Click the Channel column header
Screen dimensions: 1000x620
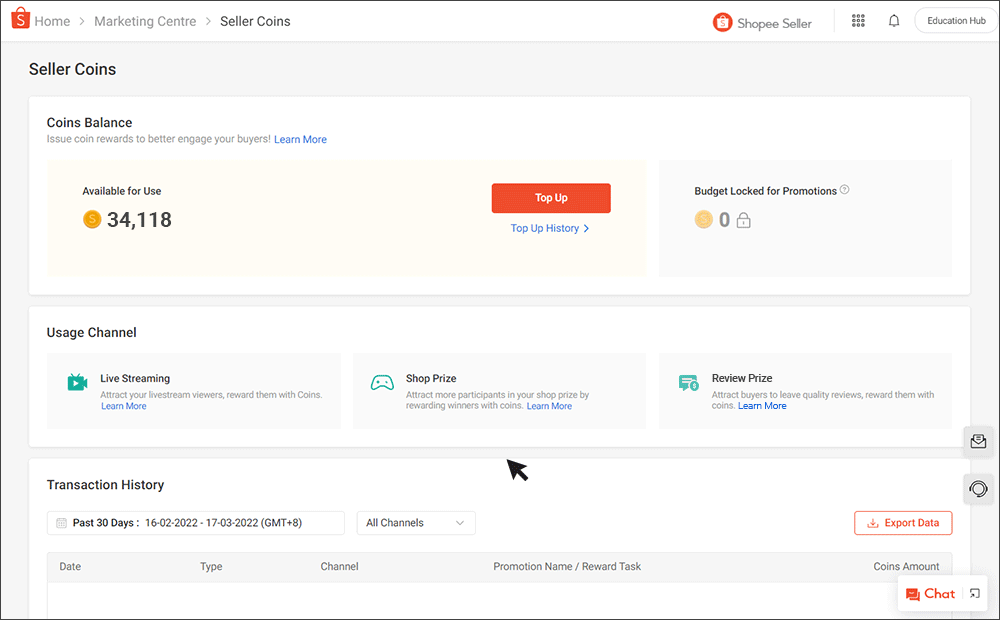[x=339, y=566]
